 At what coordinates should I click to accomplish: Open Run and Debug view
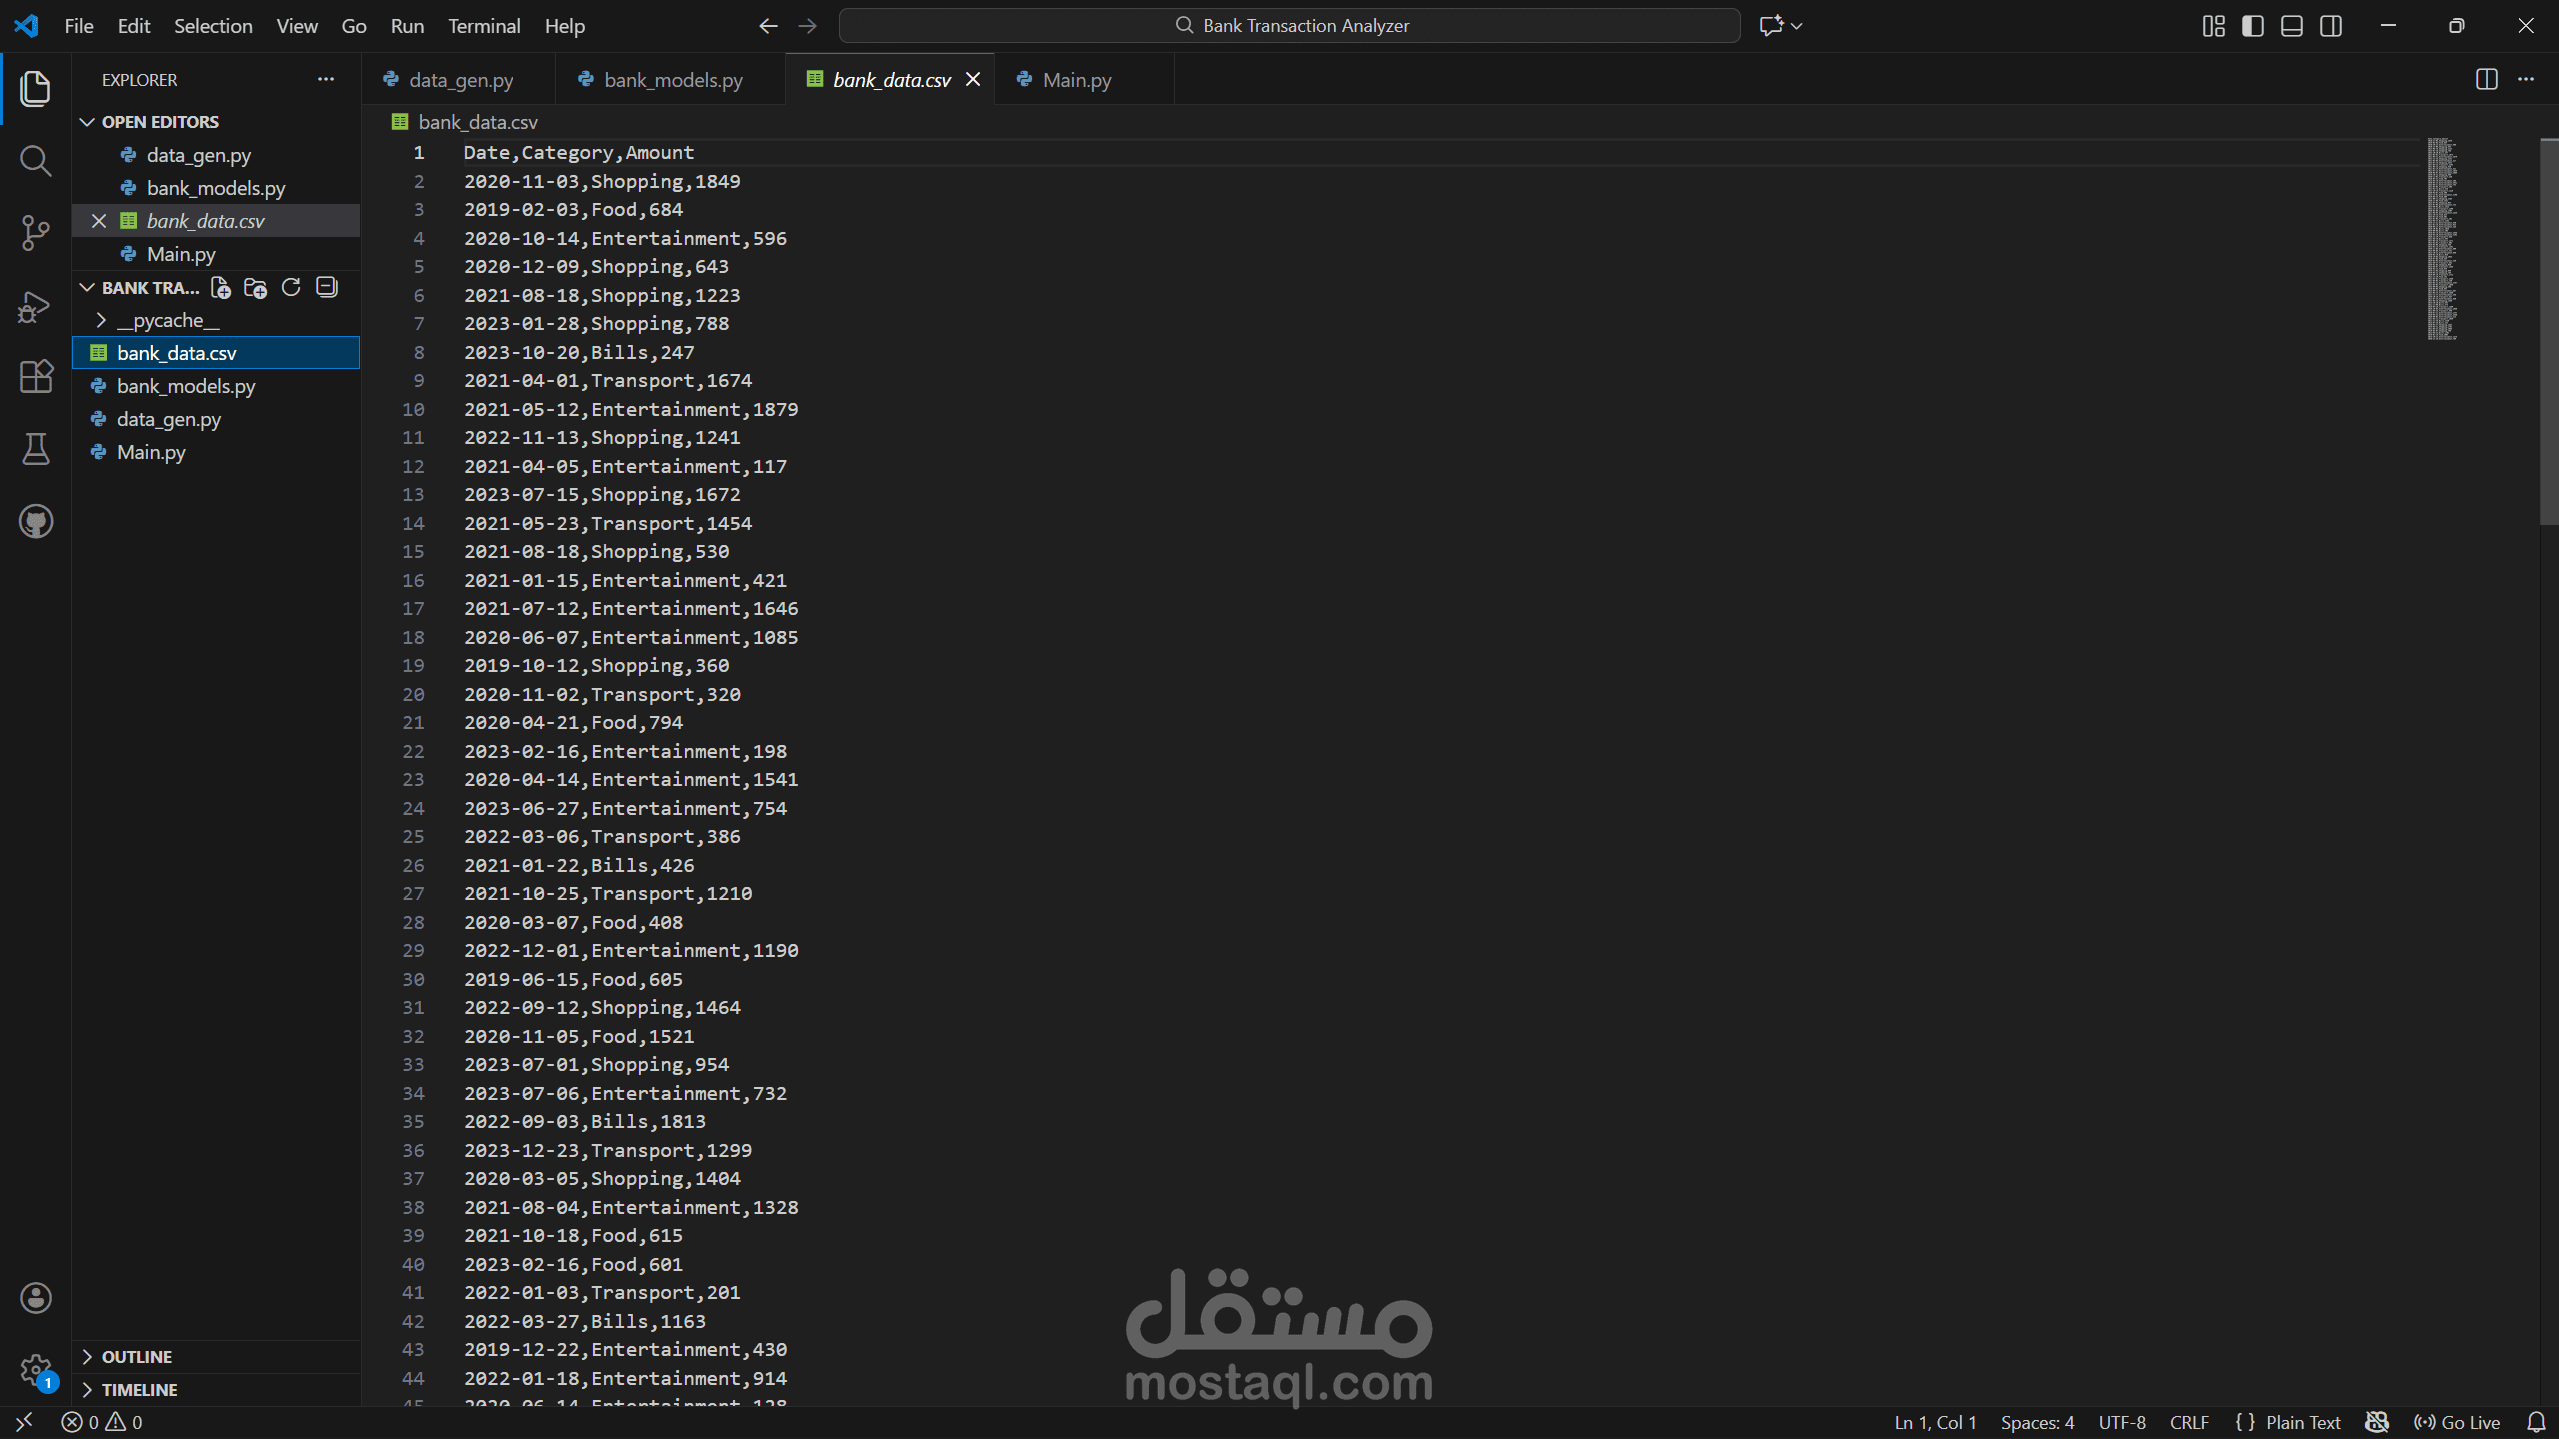point(36,306)
